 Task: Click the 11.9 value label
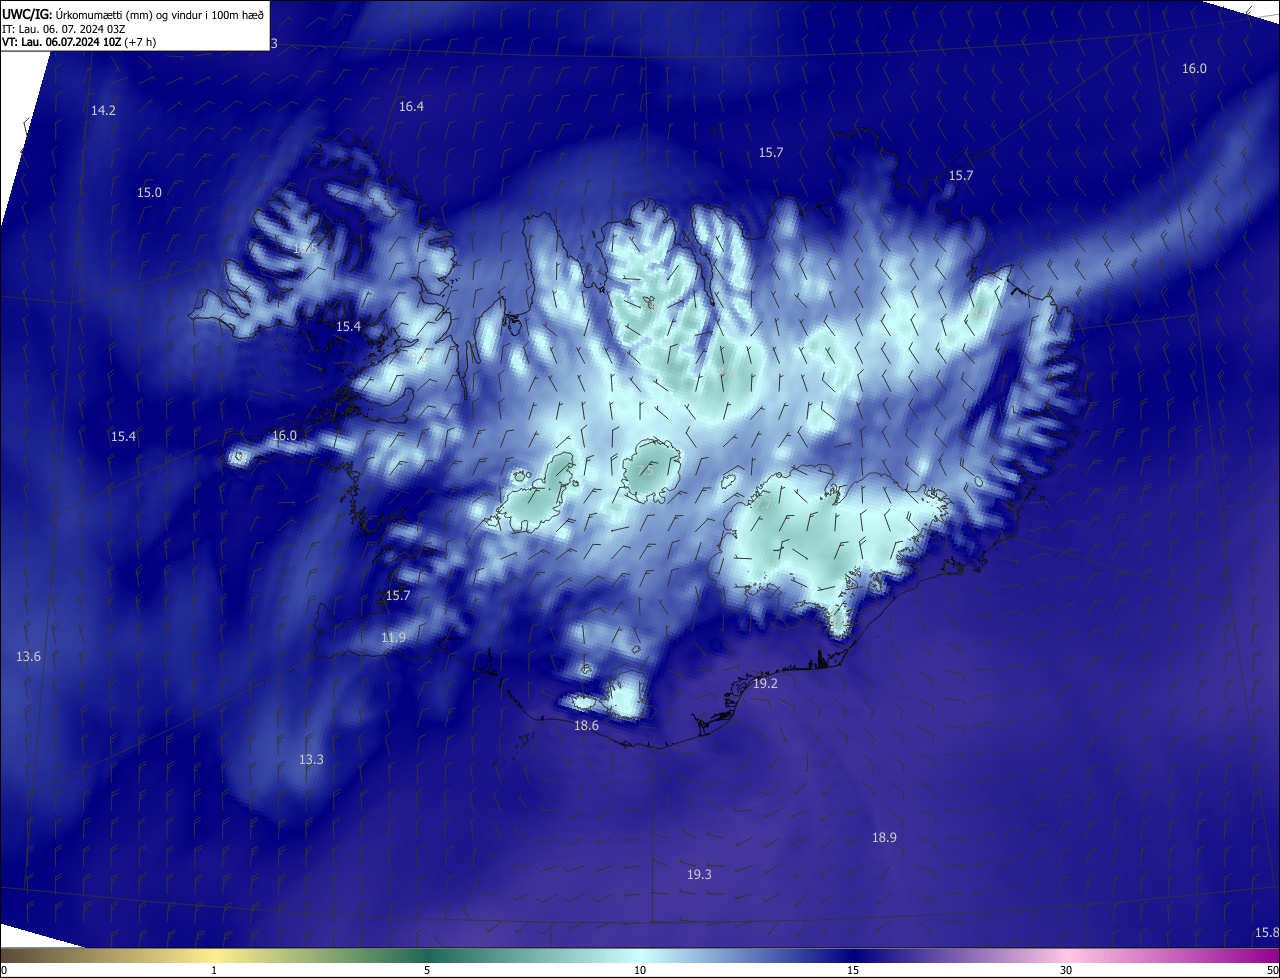(394, 638)
